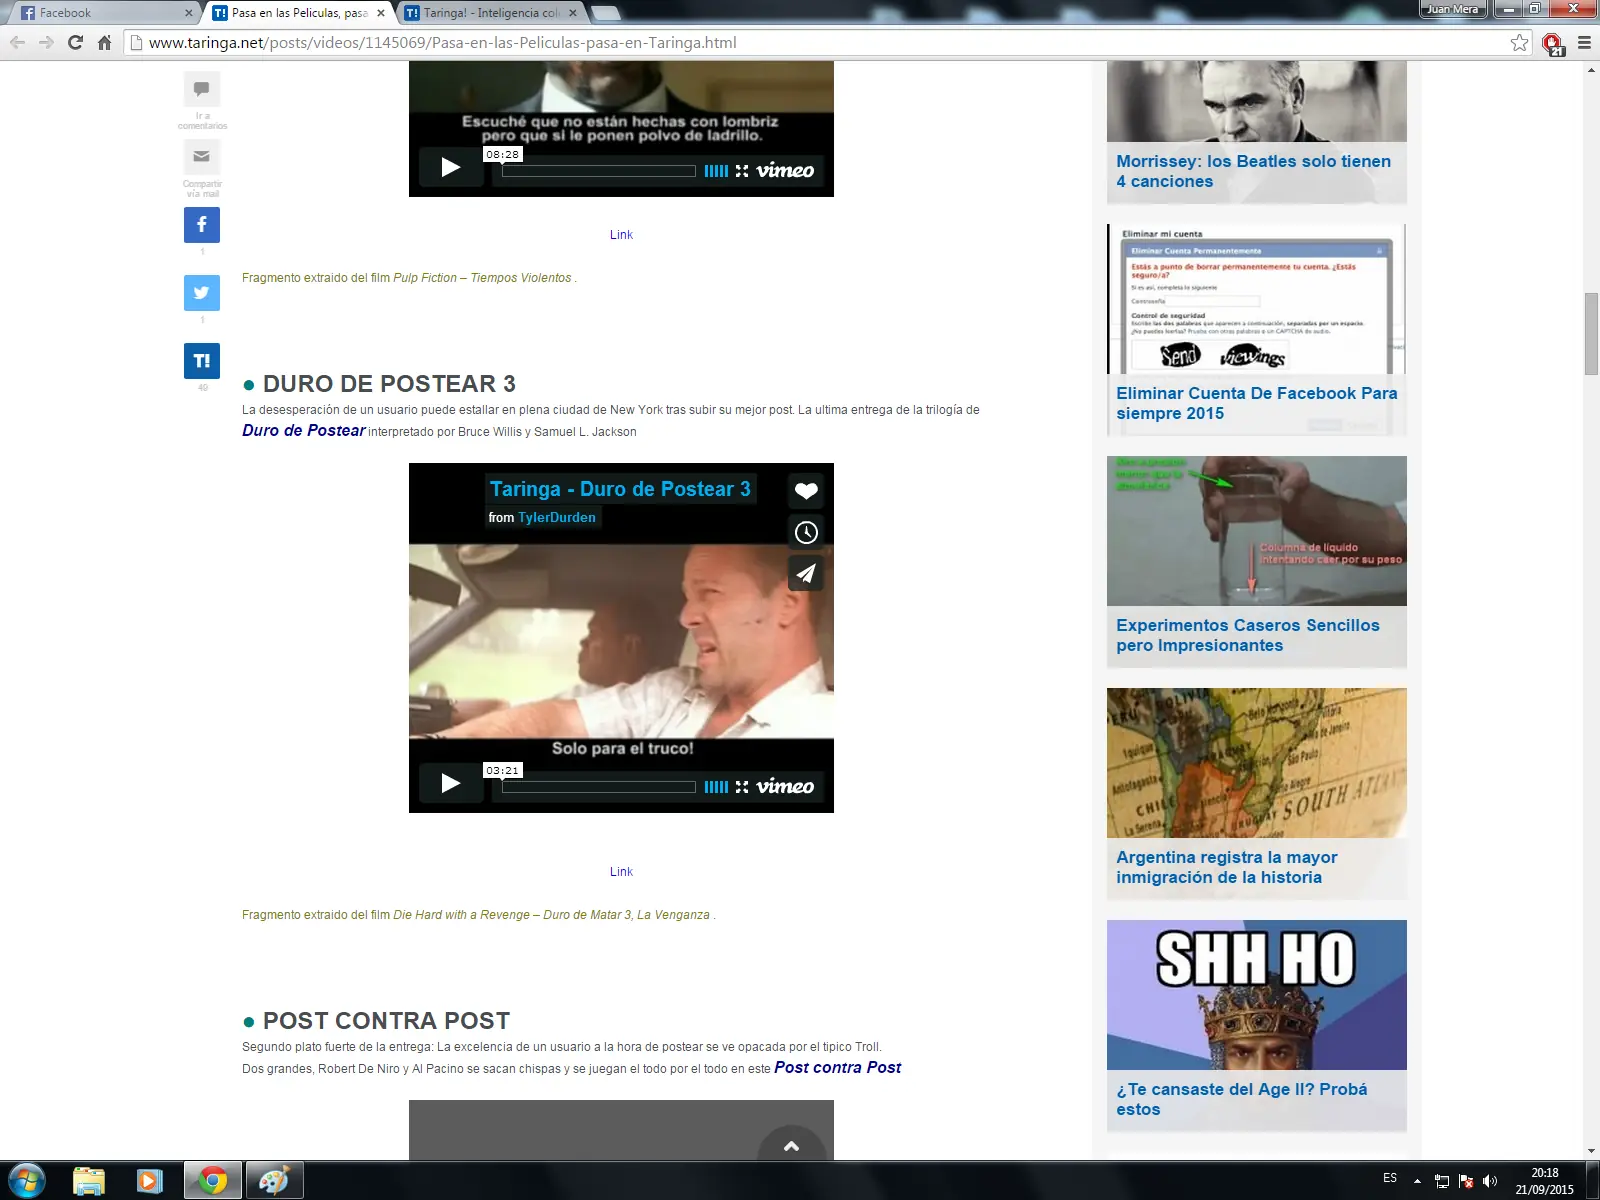The image size is (1600, 1200).
Task: Open the media player taskbar icon
Action: point(149,1181)
